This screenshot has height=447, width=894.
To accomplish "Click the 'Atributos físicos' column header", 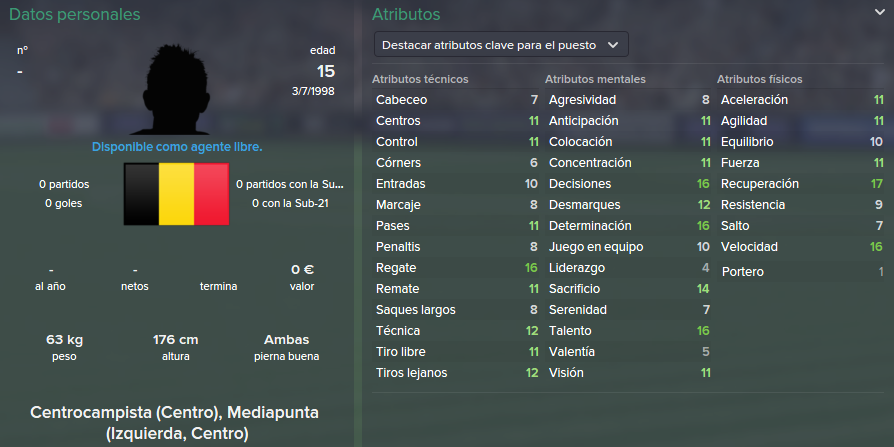I will coord(759,79).
